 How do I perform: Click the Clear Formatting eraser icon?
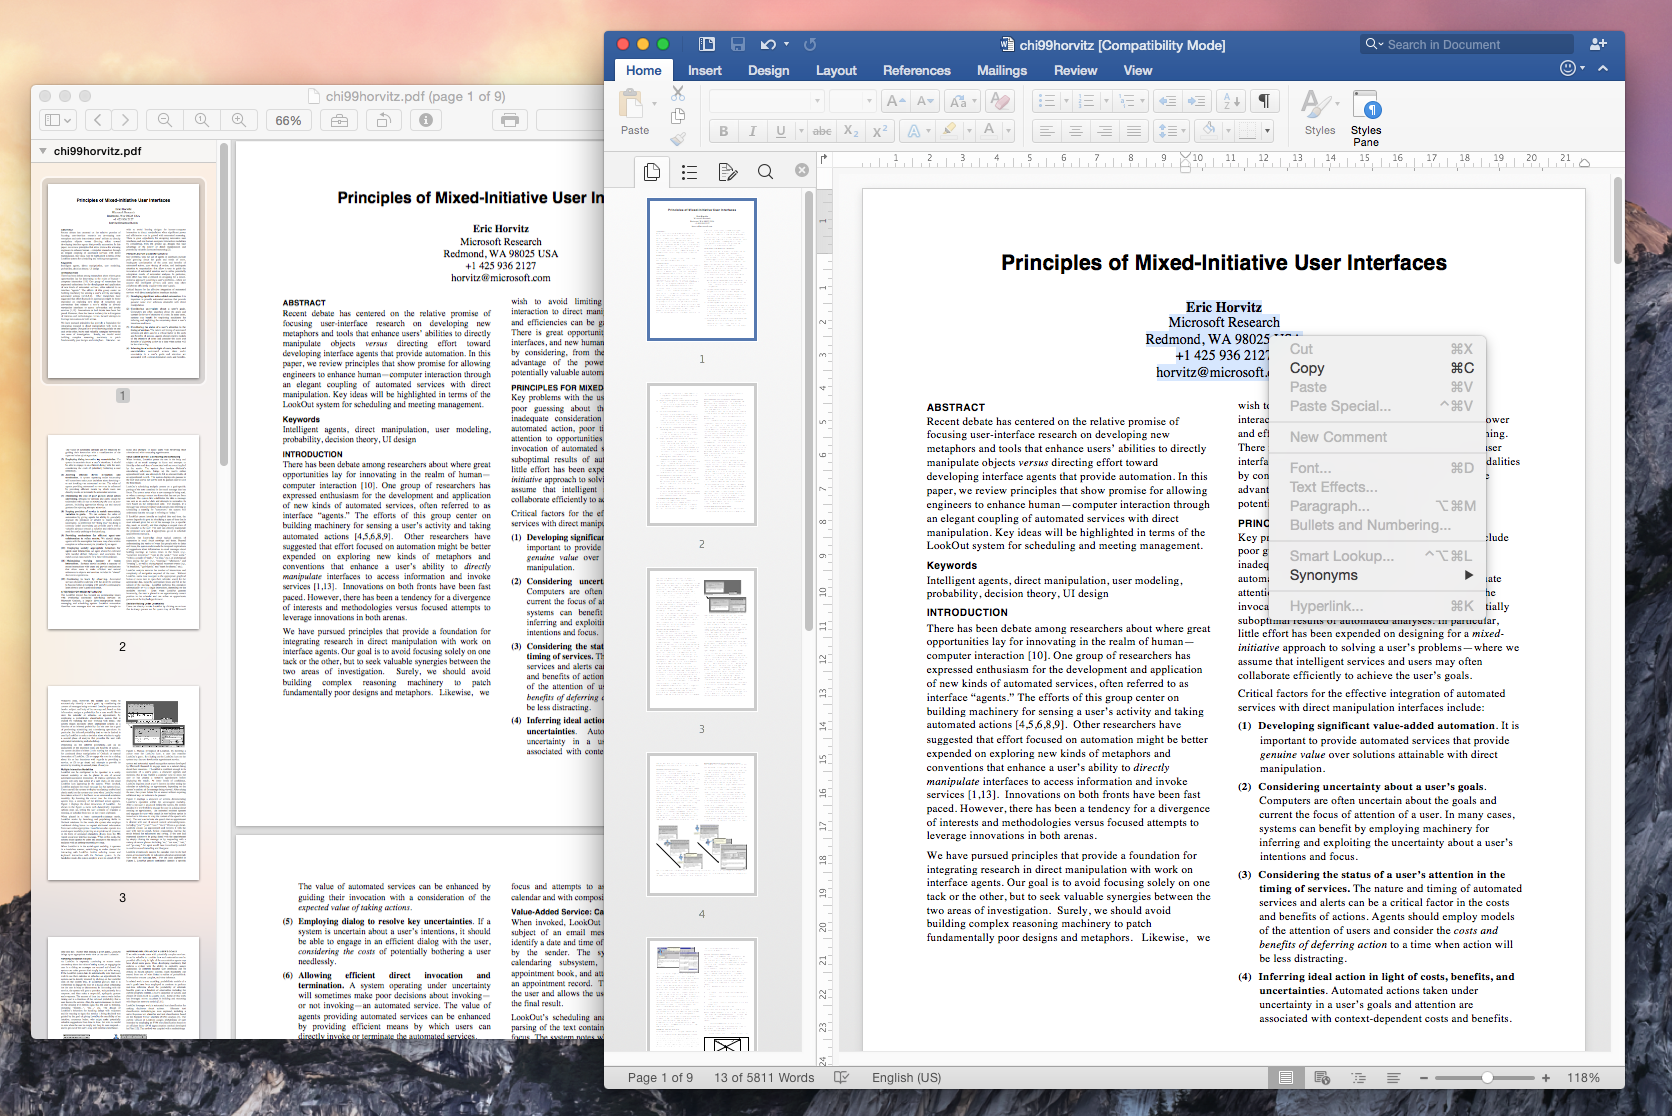tap(998, 101)
